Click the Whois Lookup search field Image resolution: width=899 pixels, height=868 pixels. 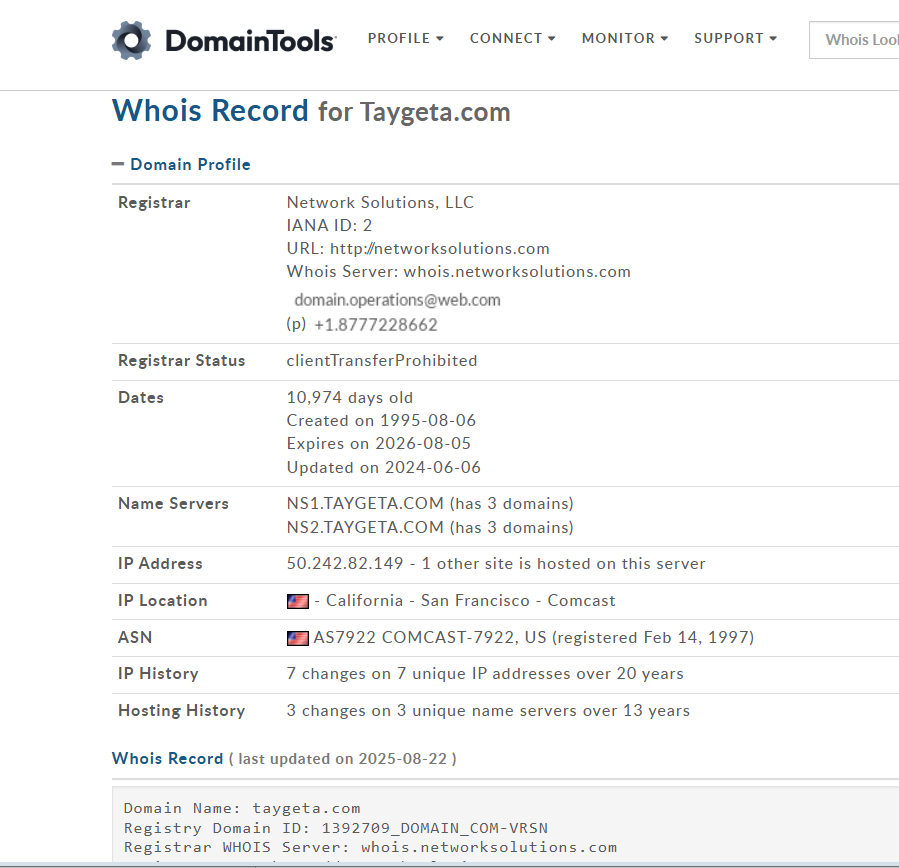pyautogui.click(x=856, y=40)
